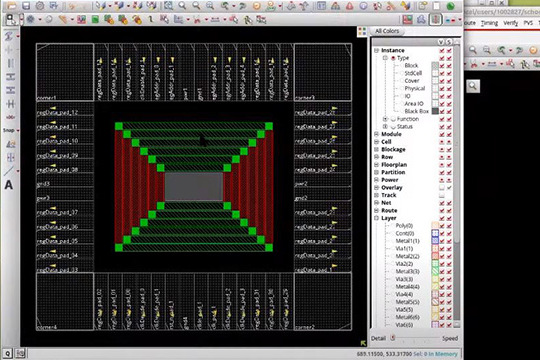Click the color palette grid icon
The height and width of the screenshot is (360, 540).
coord(362,32)
